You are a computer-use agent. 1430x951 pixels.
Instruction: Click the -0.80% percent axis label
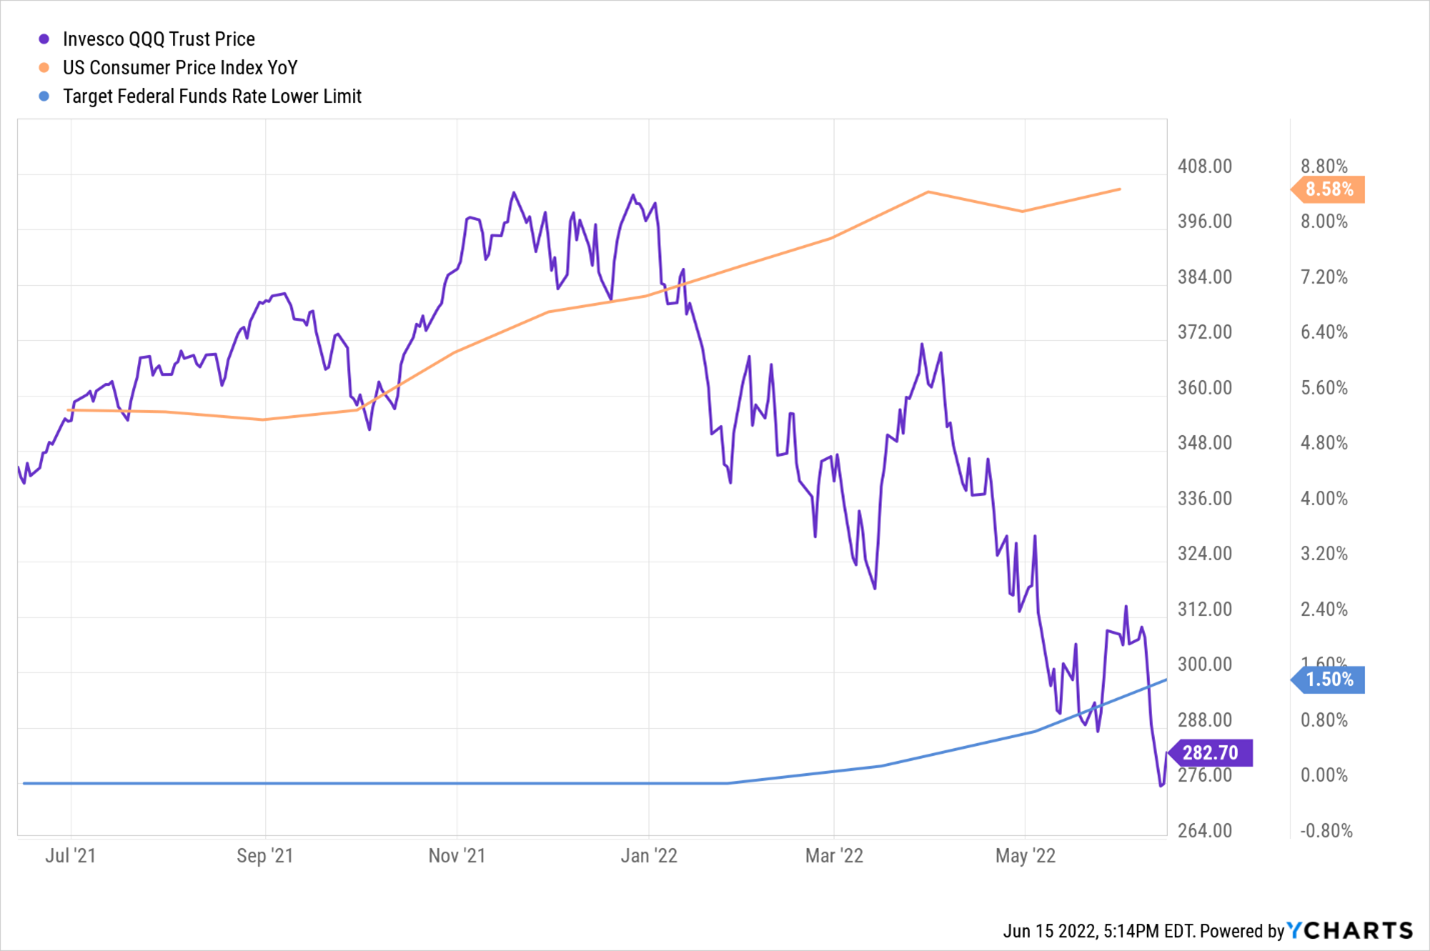pyautogui.click(x=1326, y=831)
